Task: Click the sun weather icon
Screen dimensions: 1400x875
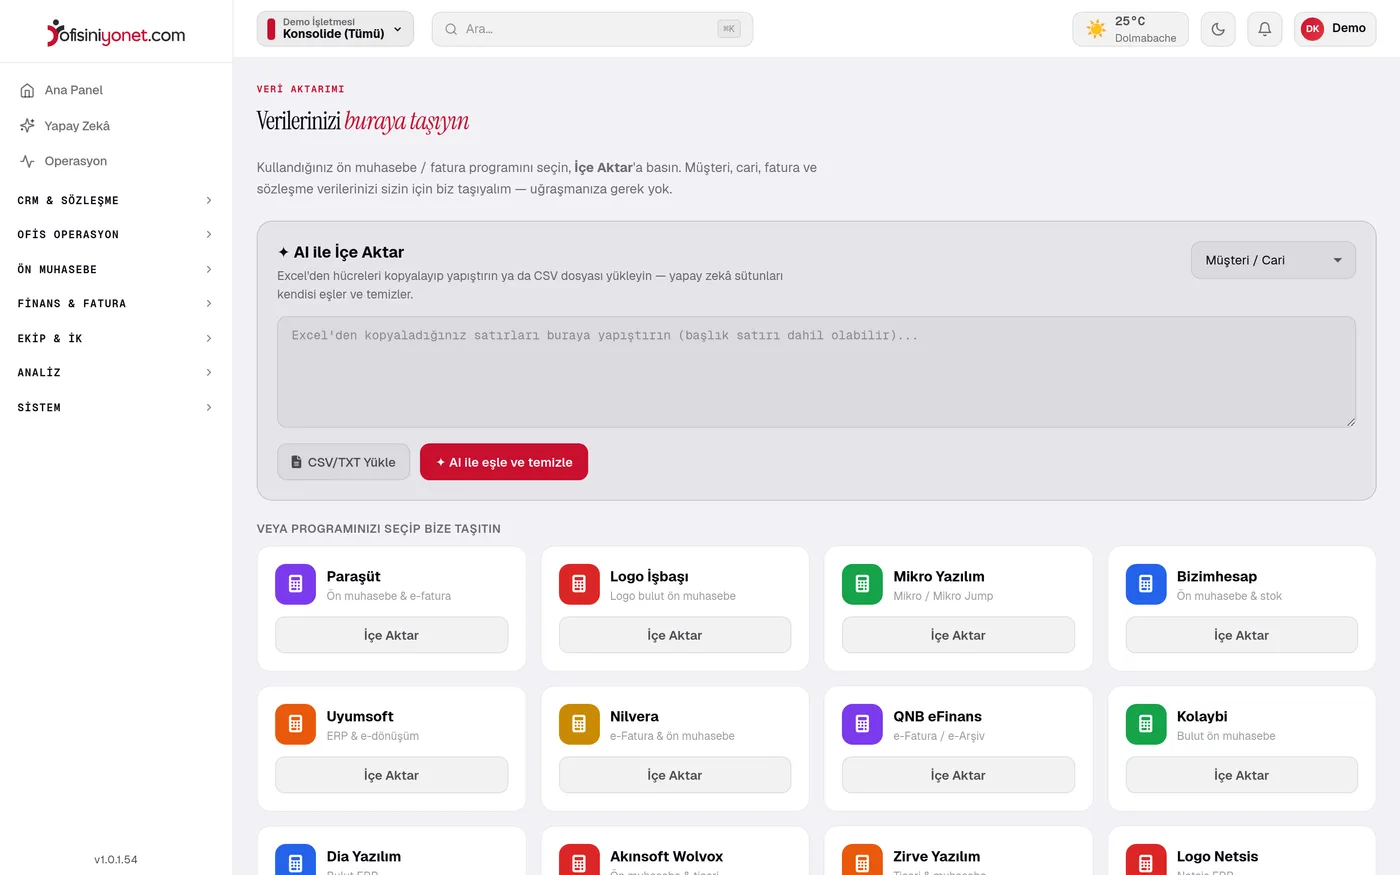Action: tap(1096, 29)
